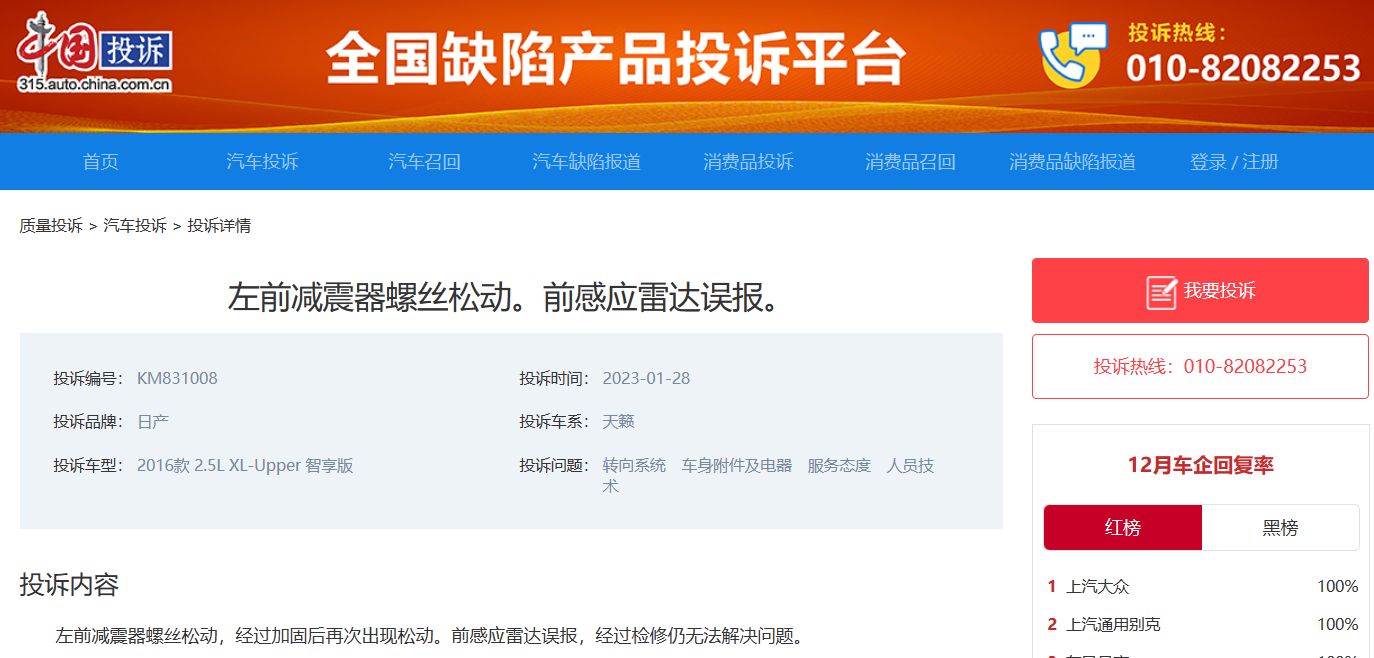Click the 100% rate beside 上汽通用别克
Viewport: 1374px width, 658px height.
pos(1337,625)
